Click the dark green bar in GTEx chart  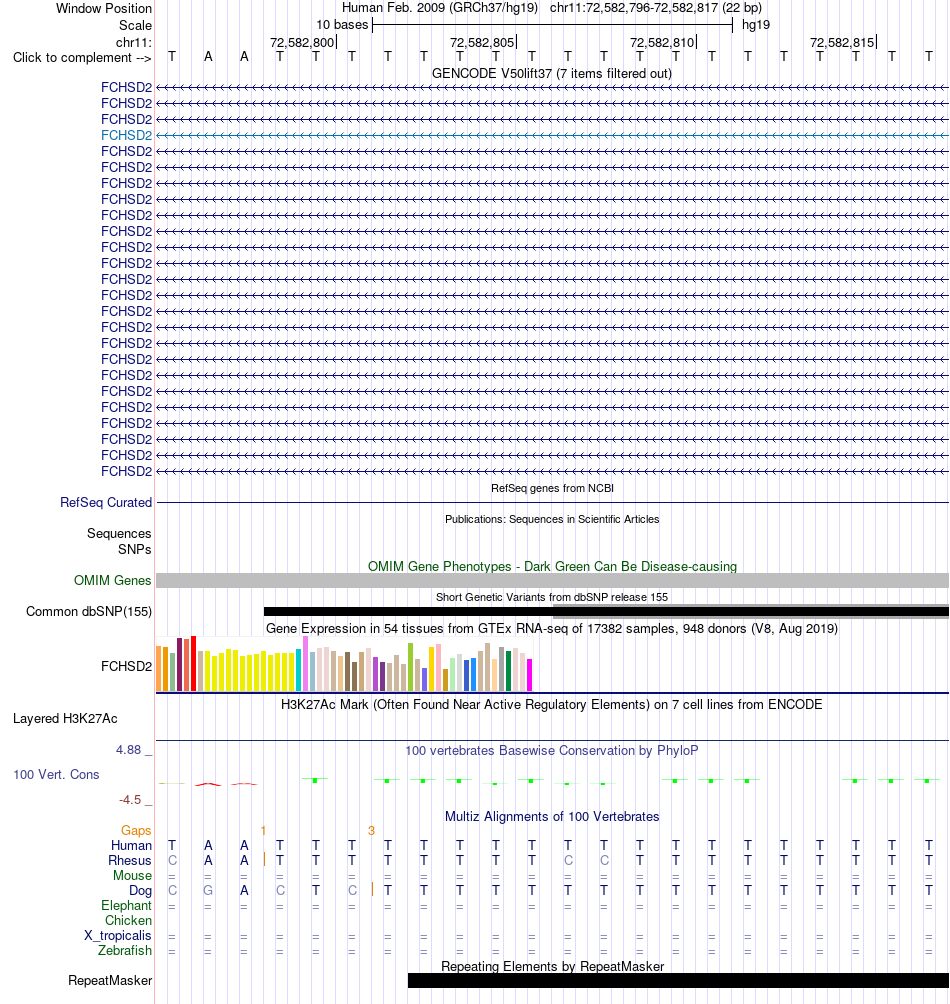(508, 671)
